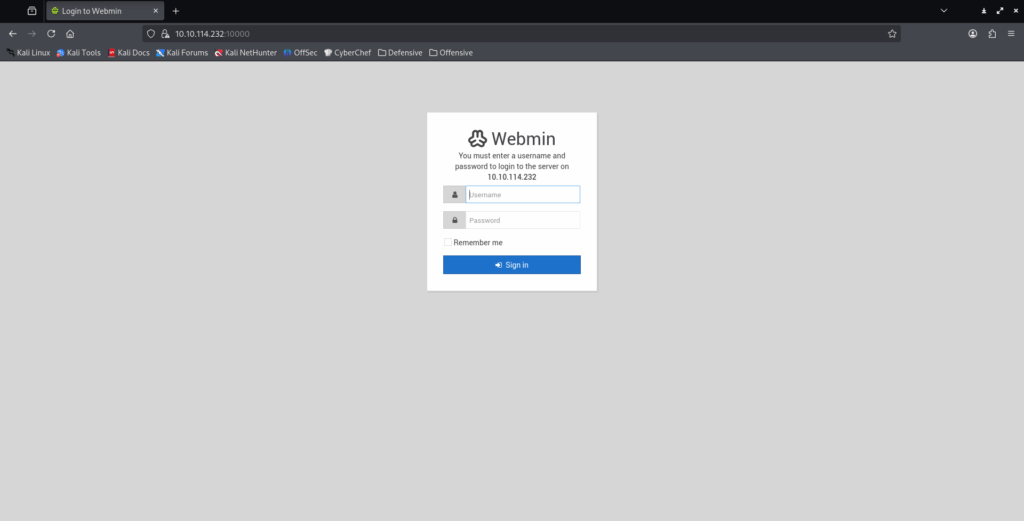Open a new tab with plus button

(176, 10)
